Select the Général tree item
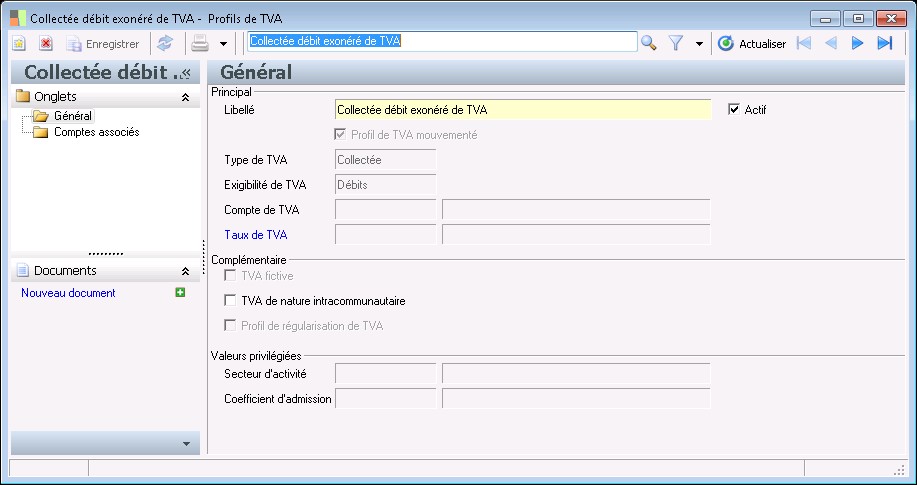Viewport: 917px width, 485px height. [73, 116]
